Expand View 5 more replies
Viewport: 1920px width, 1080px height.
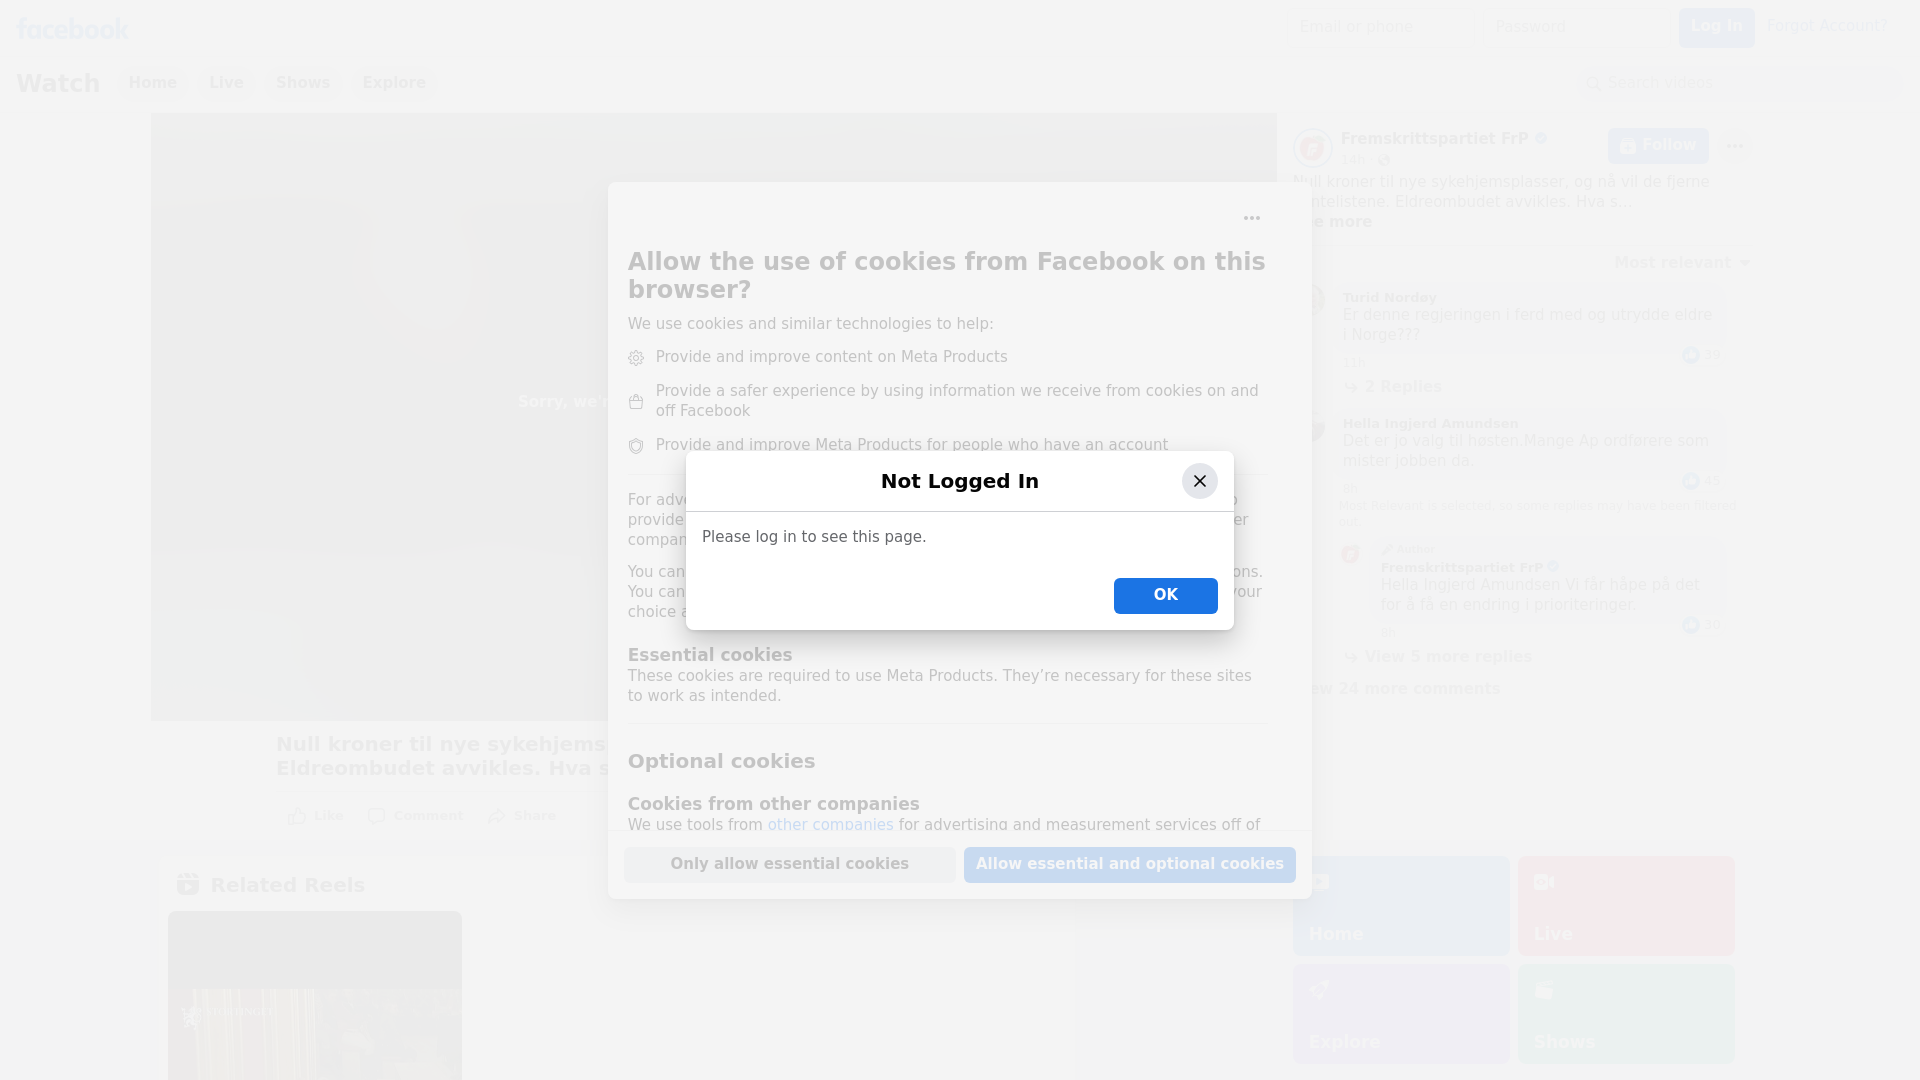click(x=1438, y=657)
